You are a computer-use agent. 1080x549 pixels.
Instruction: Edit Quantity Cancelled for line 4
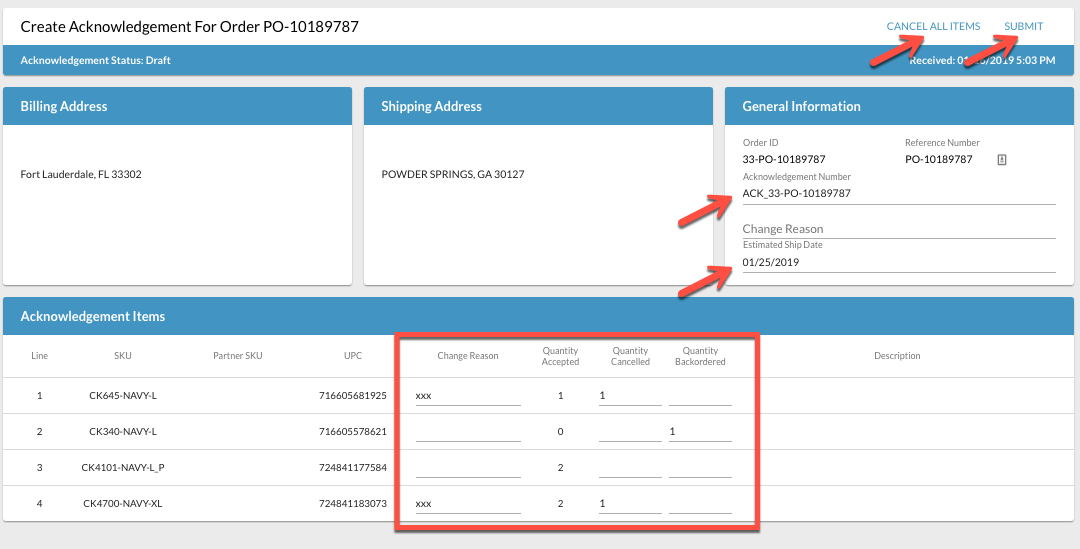pos(629,504)
